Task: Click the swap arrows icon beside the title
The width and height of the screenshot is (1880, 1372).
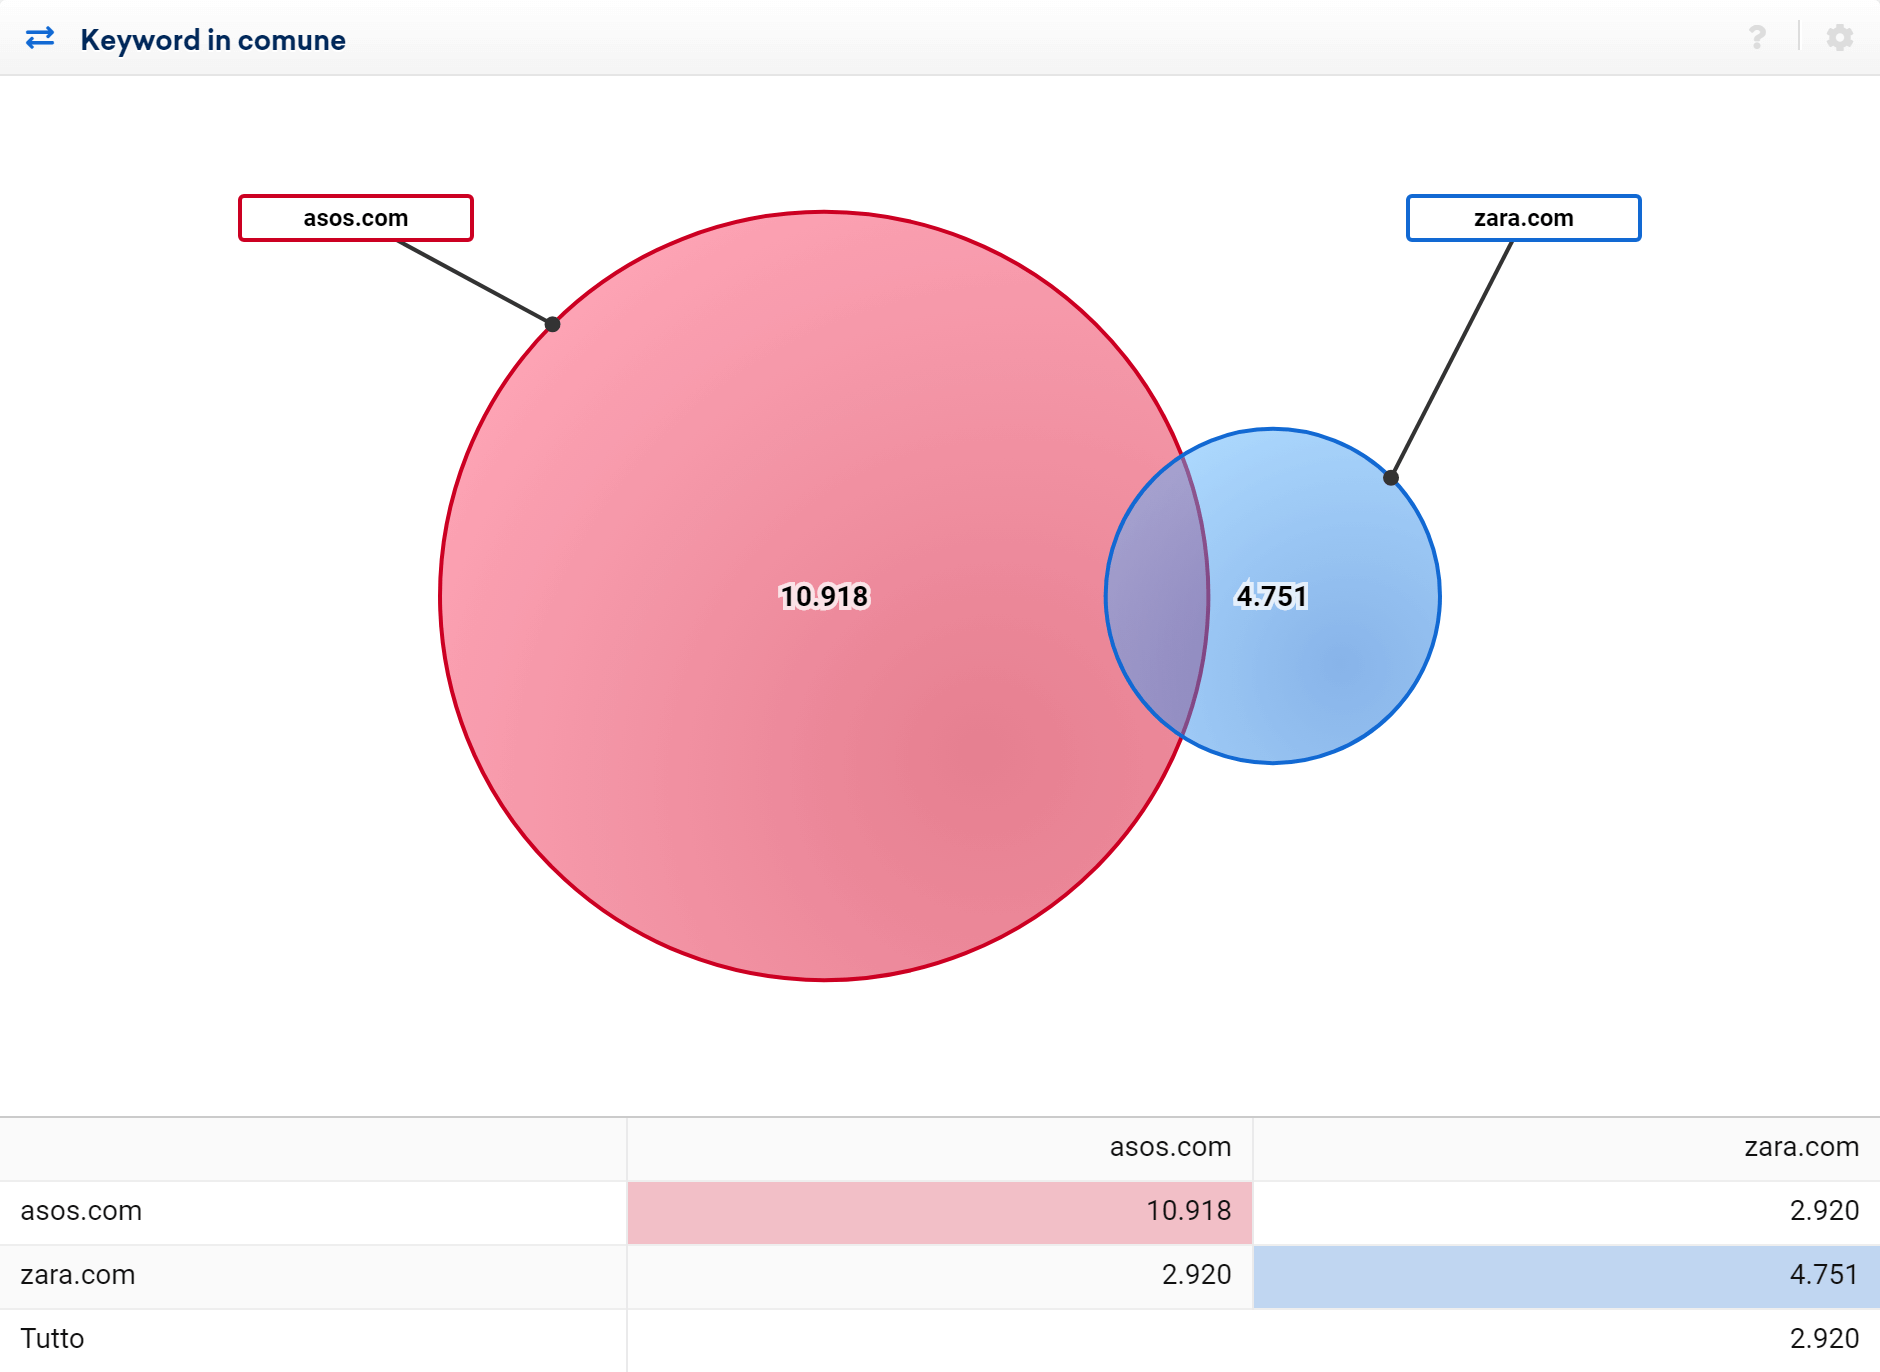Action: coord(40,38)
